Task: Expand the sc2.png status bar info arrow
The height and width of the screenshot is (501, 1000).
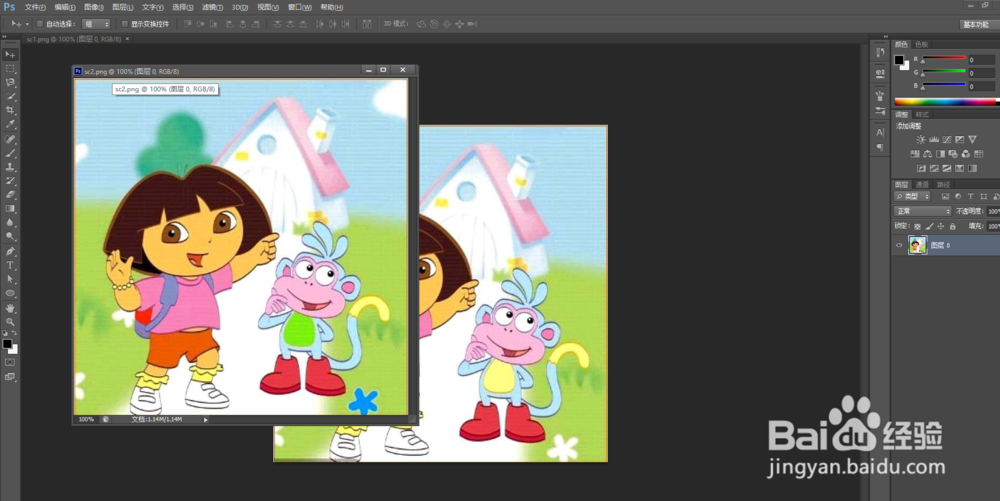Action: coord(205,419)
